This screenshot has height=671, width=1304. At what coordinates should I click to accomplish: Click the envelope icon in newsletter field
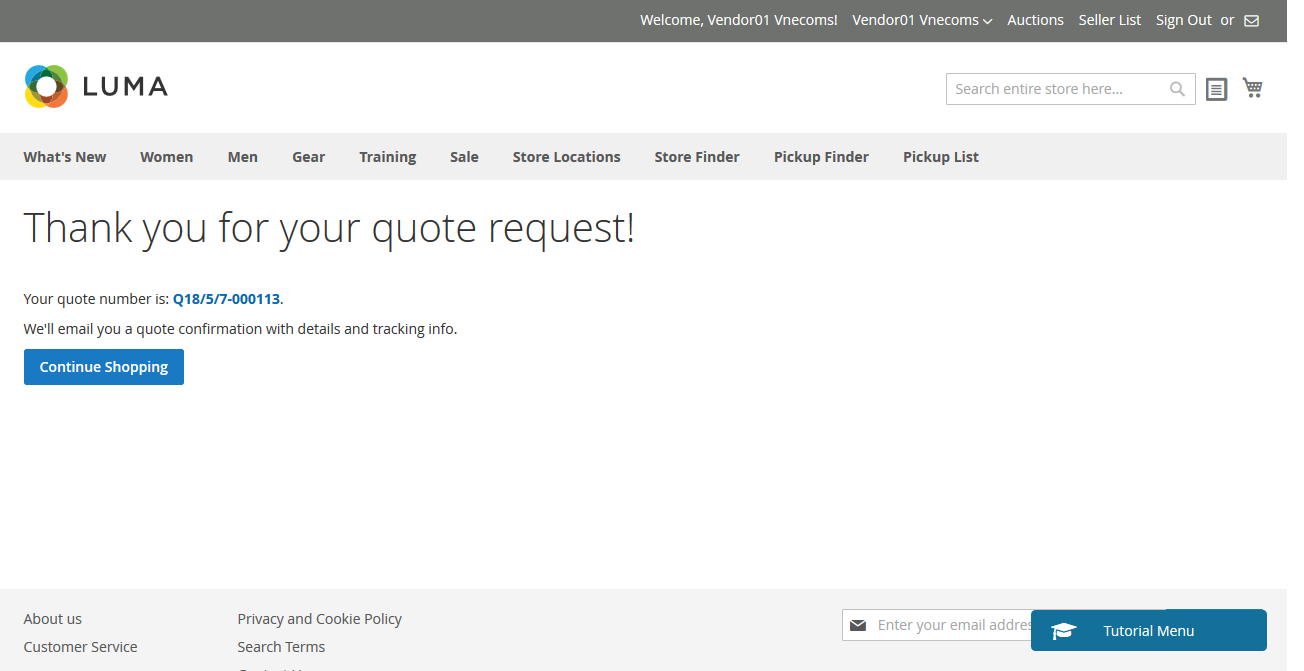tap(857, 625)
